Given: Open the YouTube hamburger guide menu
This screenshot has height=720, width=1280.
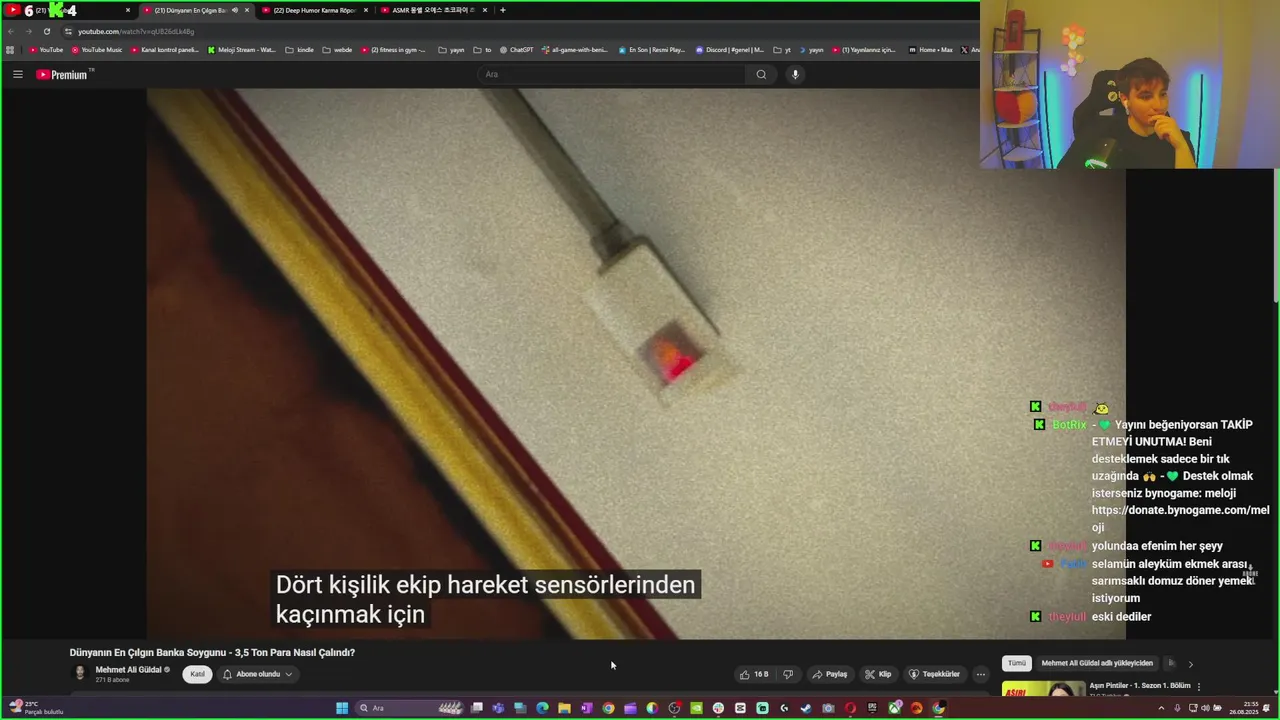Looking at the screenshot, I should click(x=17, y=74).
